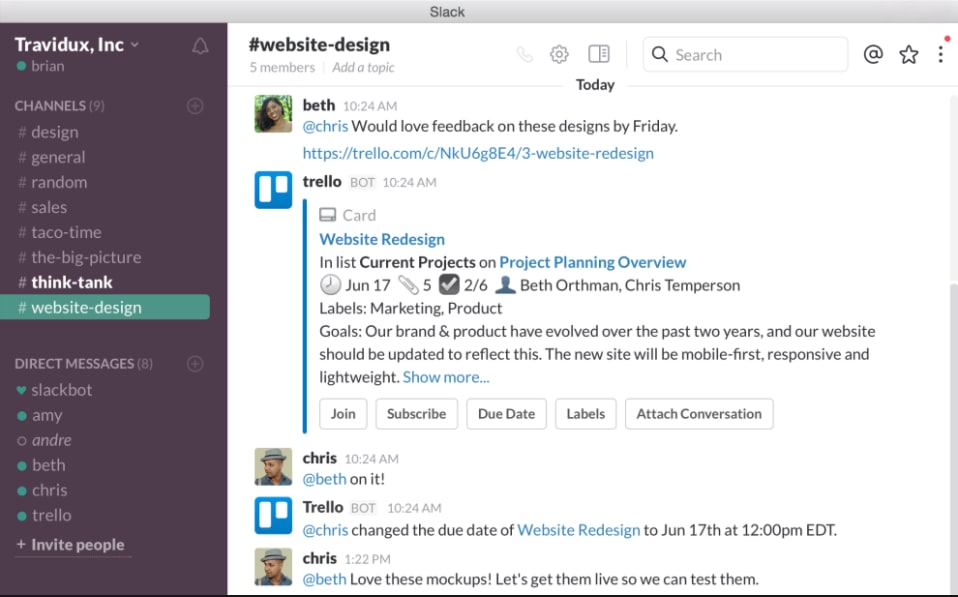
Task: Click @chris mention in due date message
Action: point(325,530)
